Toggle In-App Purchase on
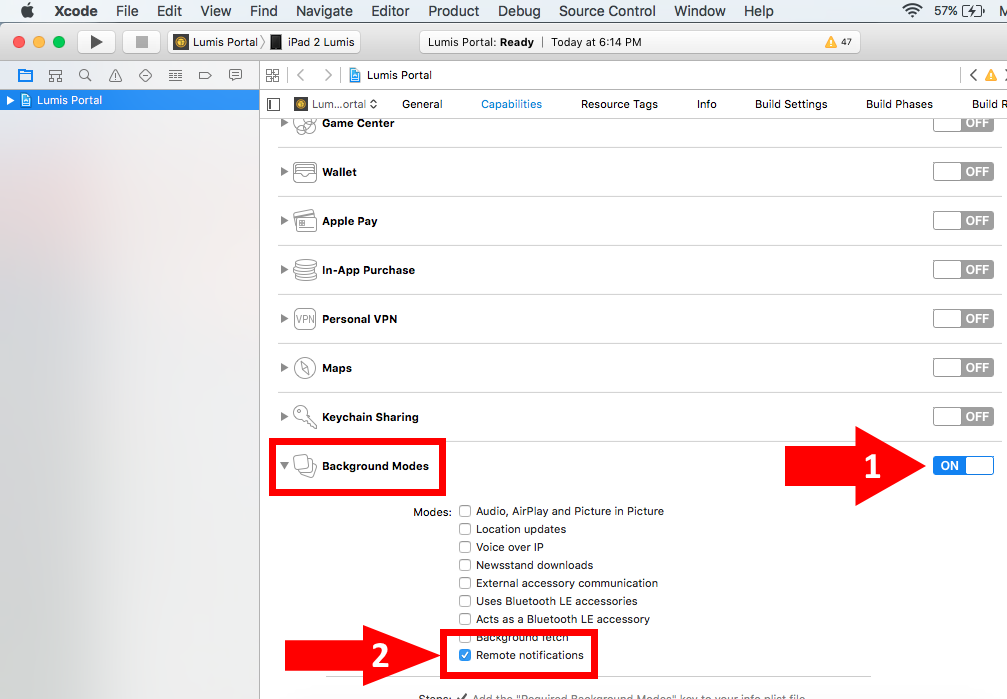This screenshot has height=699, width=1007. 963,270
